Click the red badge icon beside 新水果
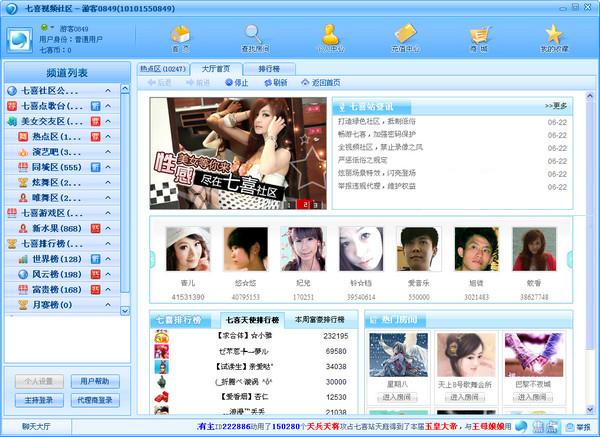 tap(95, 228)
